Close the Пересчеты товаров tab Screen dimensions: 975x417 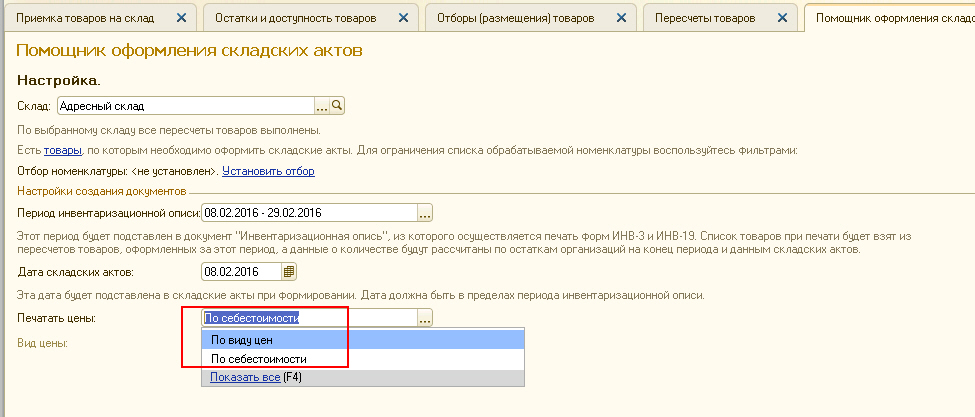782,18
